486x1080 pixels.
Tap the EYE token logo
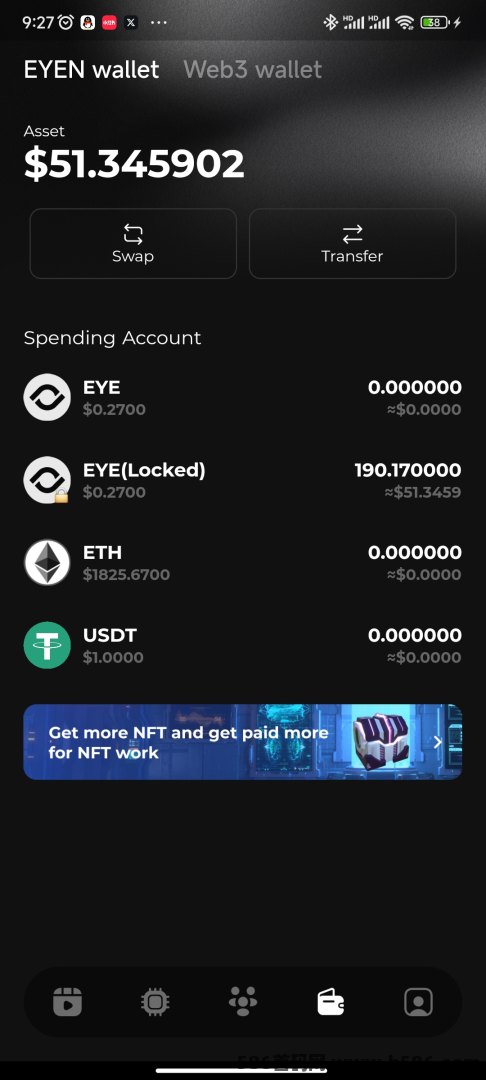(x=47, y=397)
